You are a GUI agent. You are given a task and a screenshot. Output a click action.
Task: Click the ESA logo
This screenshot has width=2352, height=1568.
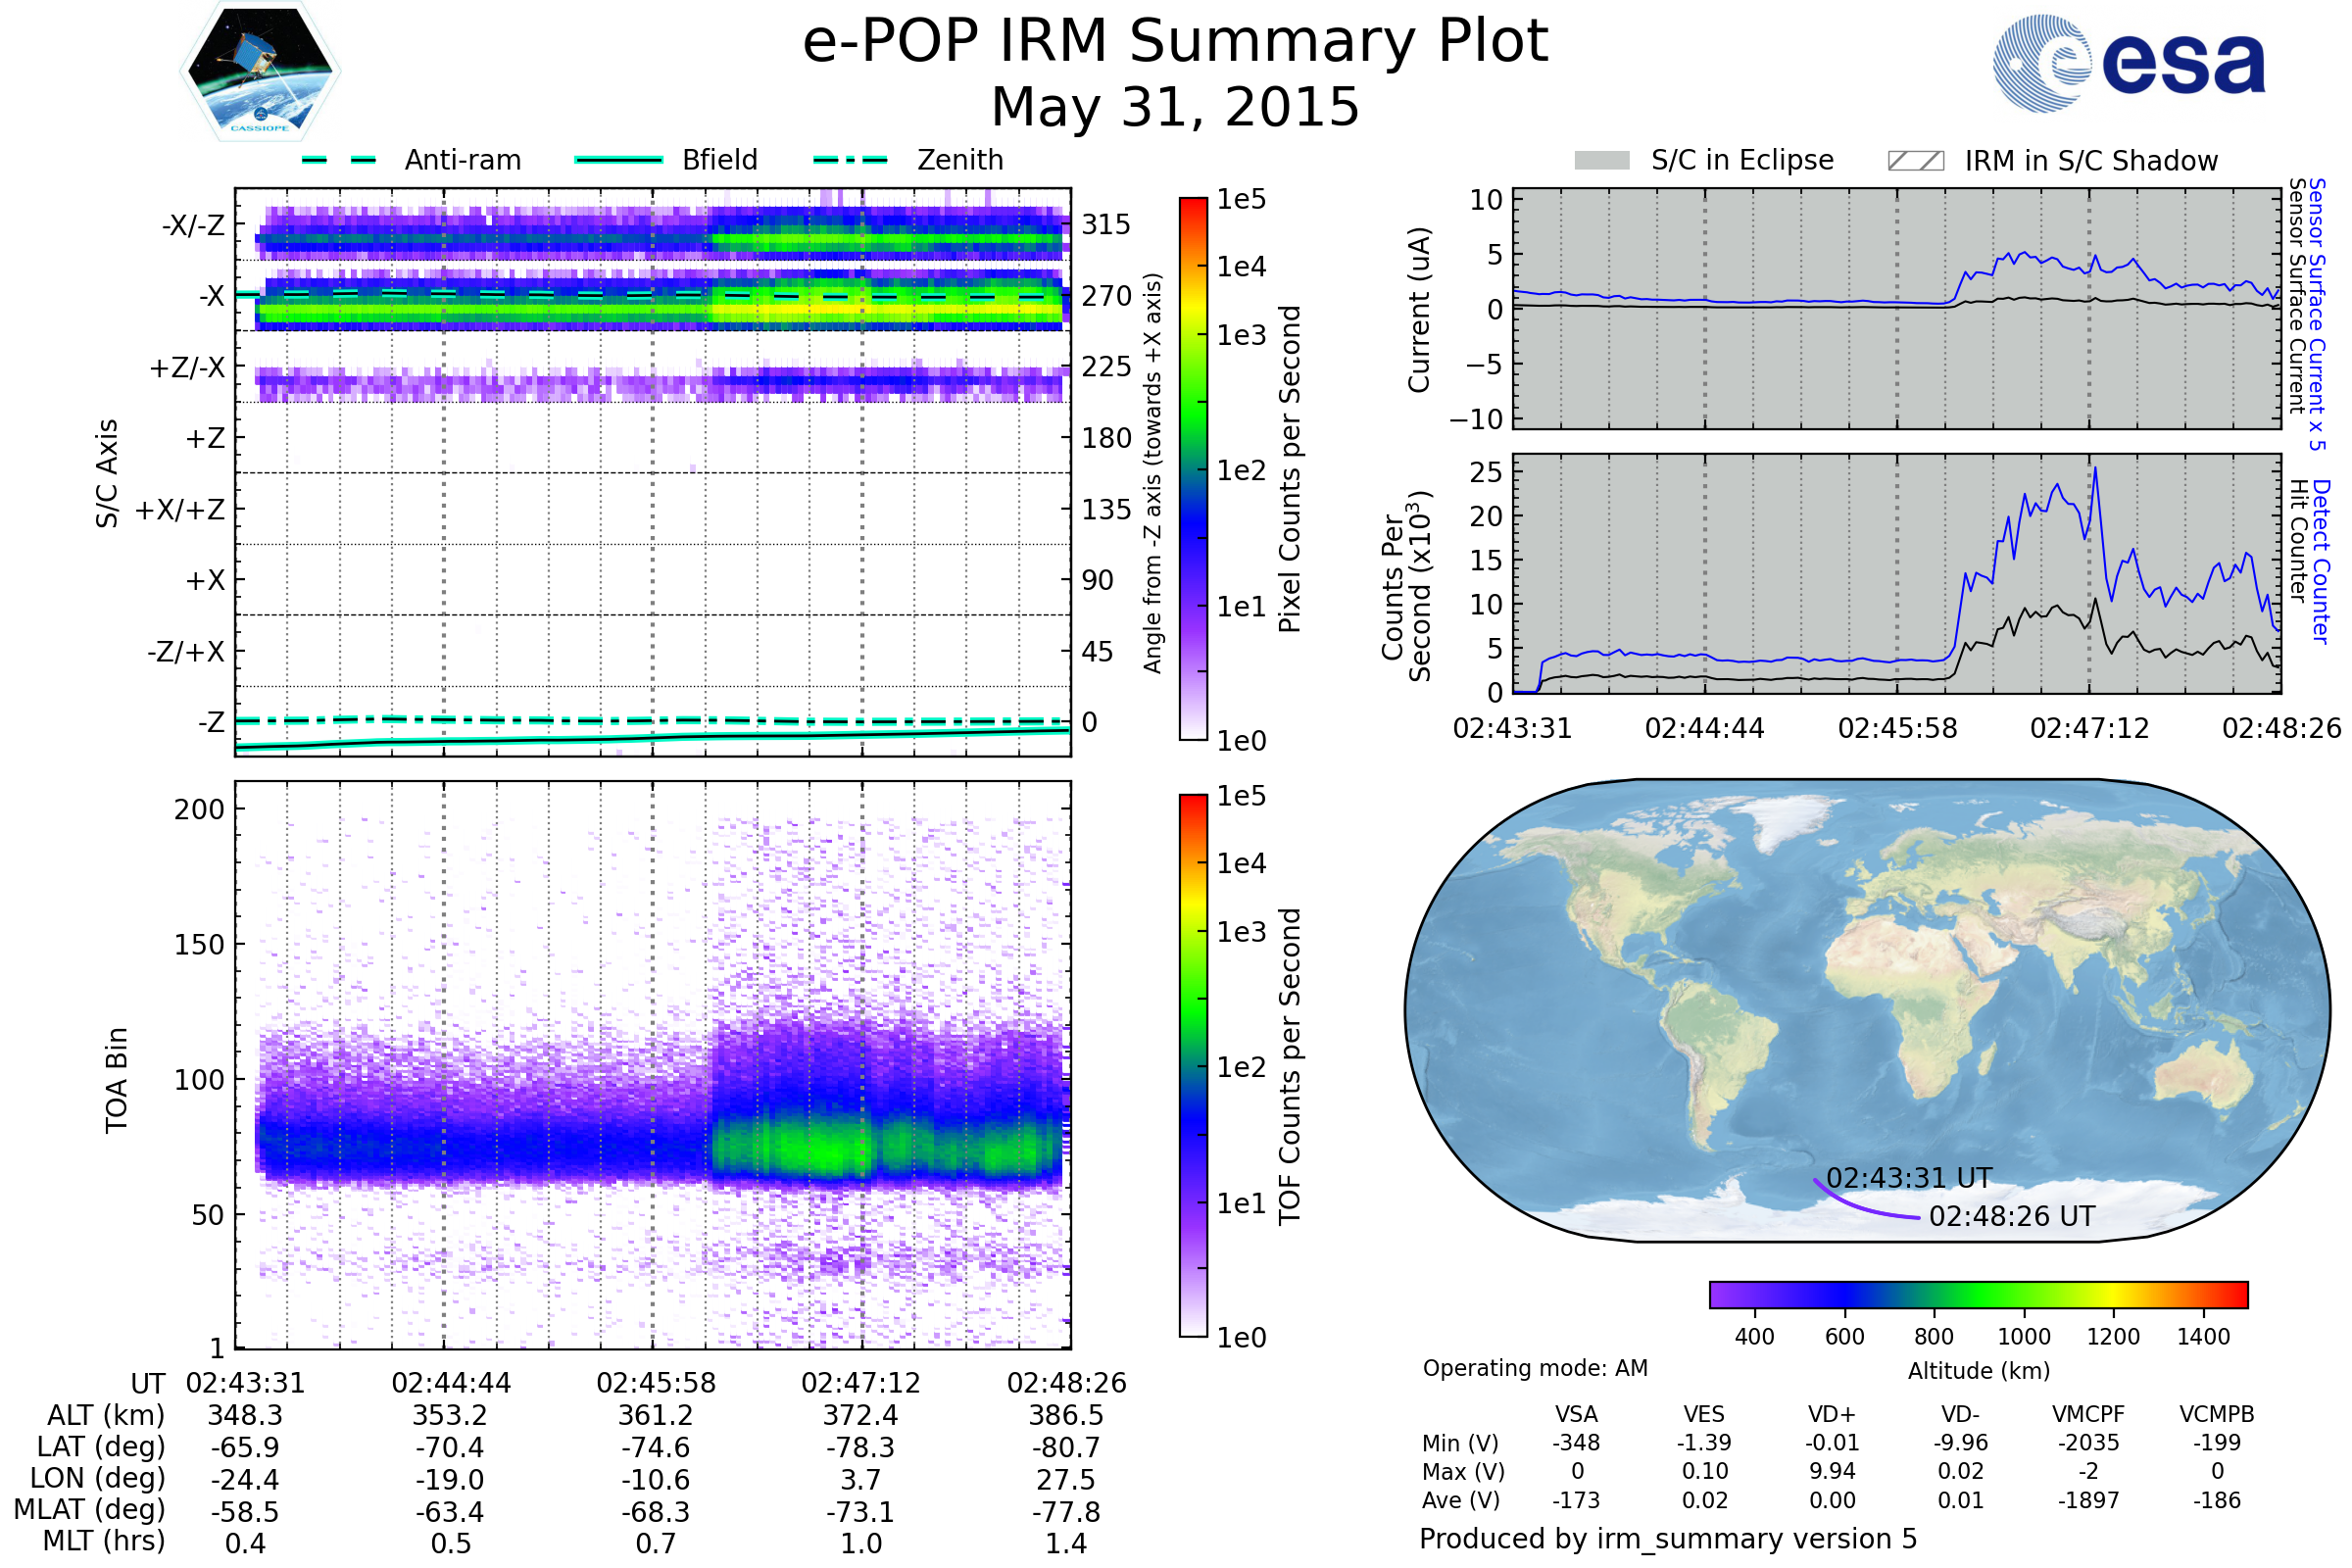(2128, 63)
